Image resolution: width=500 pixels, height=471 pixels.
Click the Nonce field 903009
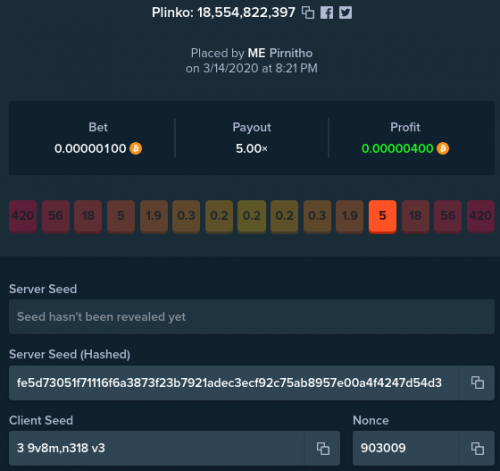406,448
